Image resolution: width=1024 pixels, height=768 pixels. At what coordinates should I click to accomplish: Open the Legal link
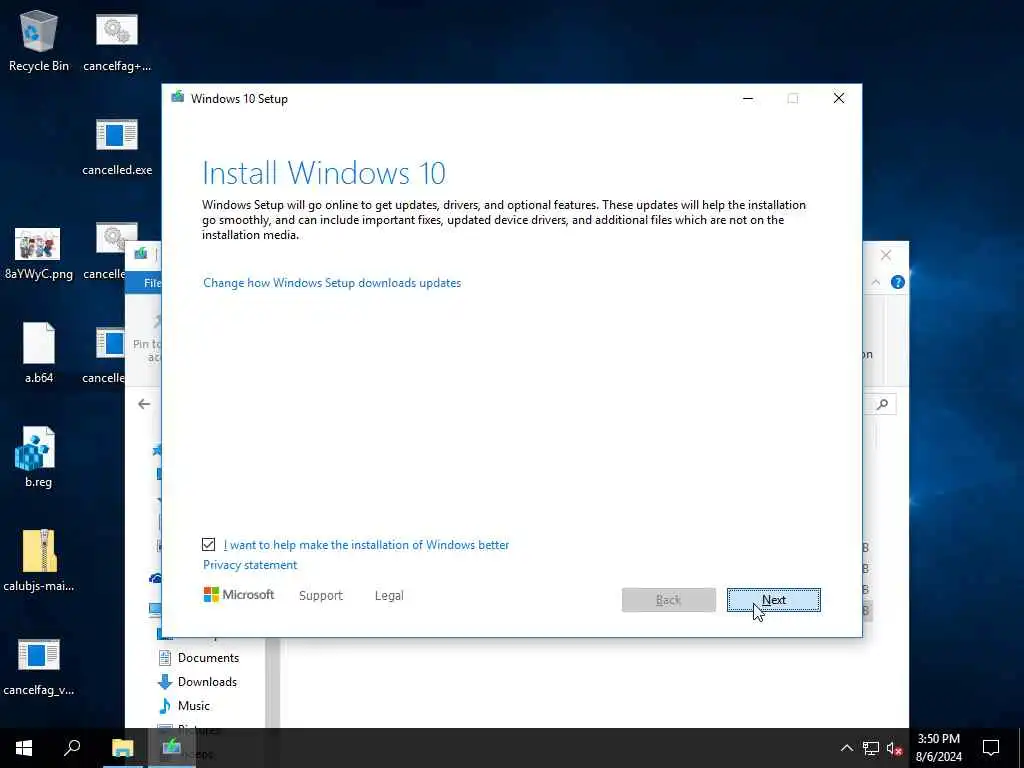click(x=389, y=595)
